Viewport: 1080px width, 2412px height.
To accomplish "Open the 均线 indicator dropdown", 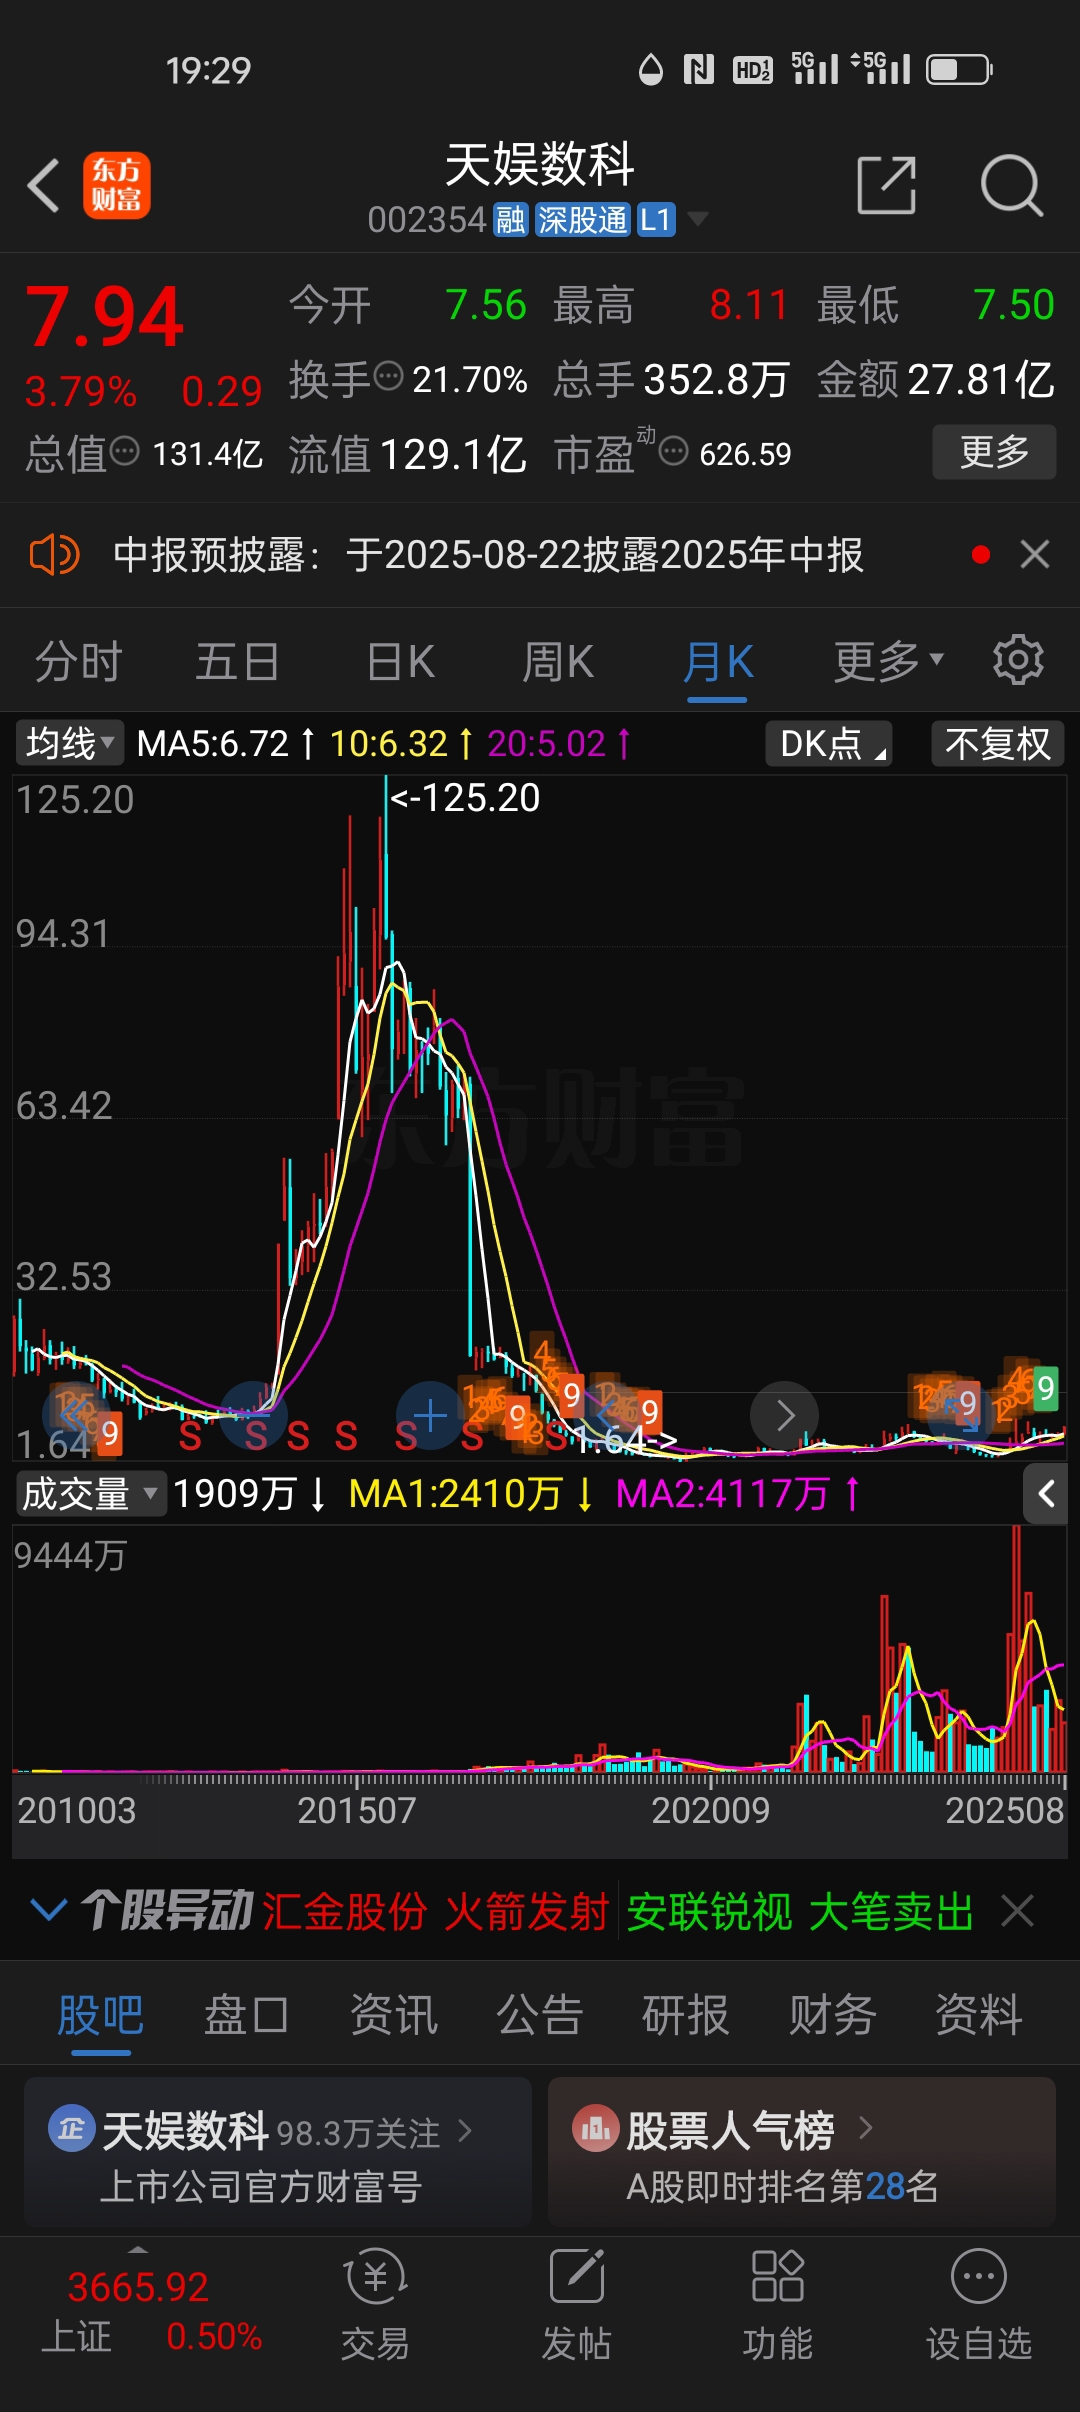I will point(70,743).
